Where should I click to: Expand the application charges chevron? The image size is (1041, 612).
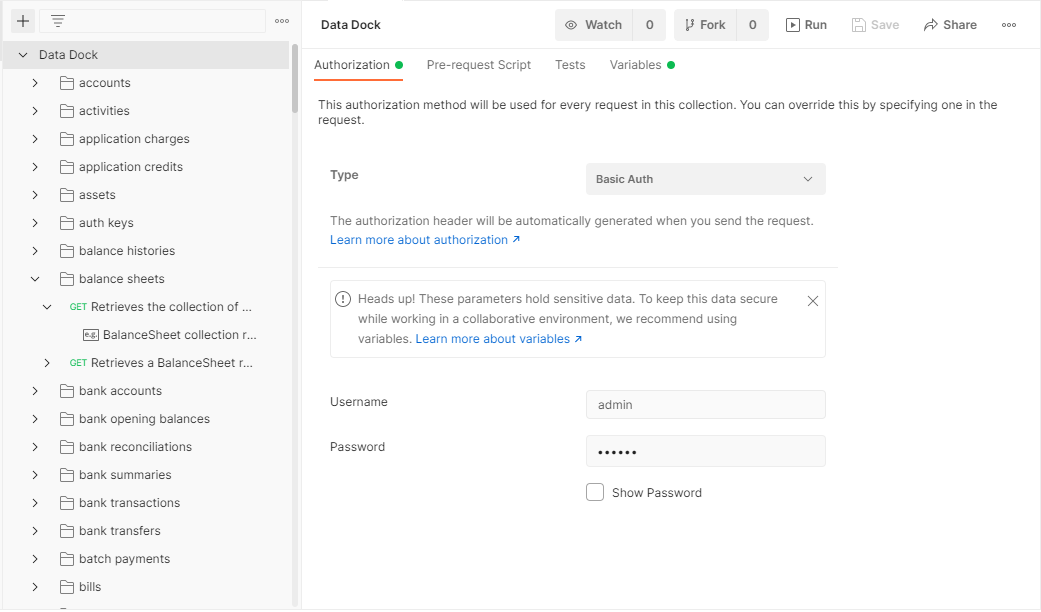pos(35,139)
